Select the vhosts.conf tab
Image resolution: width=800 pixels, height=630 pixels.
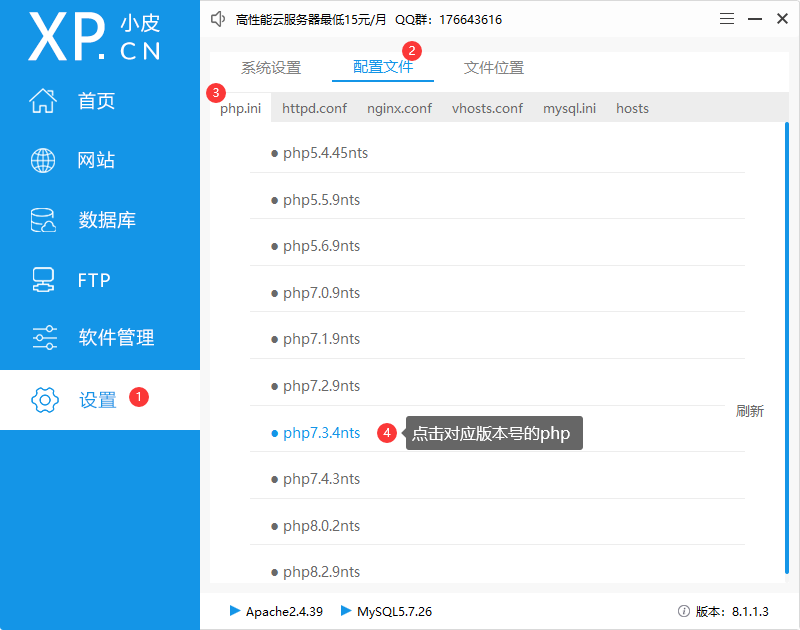487,108
